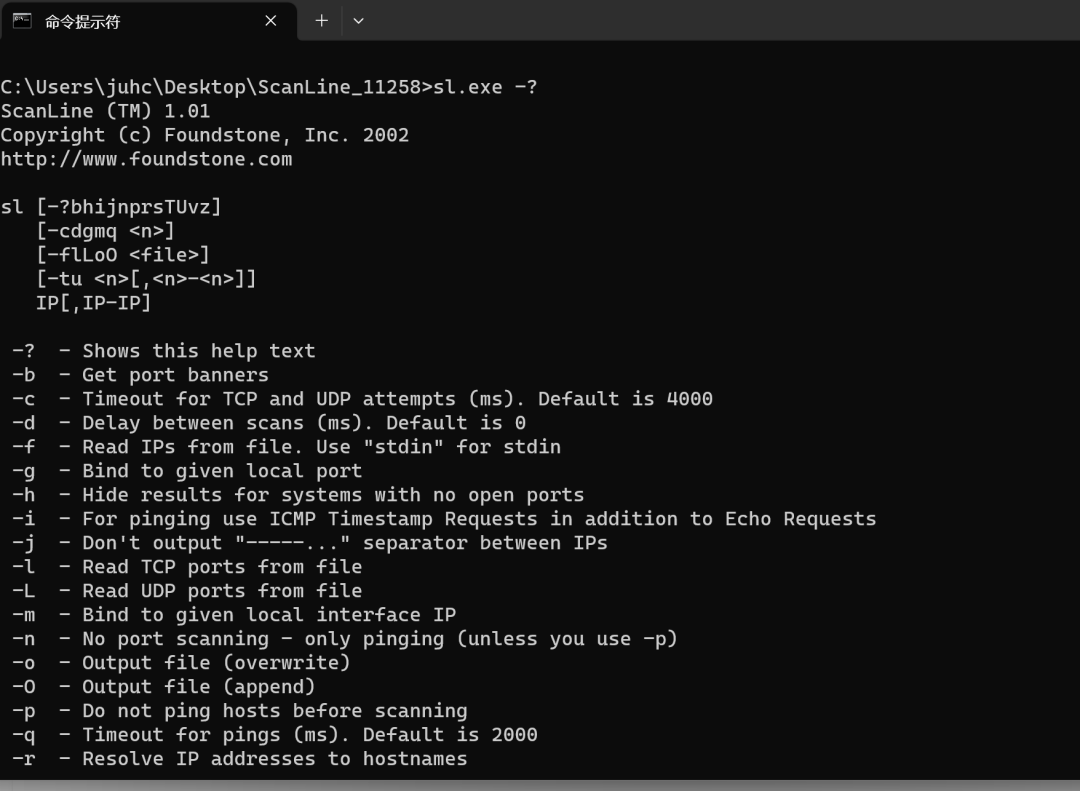Click the http://www.foundstone.com URL
This screenshot has height=791, width=1080.
(146, 159)
